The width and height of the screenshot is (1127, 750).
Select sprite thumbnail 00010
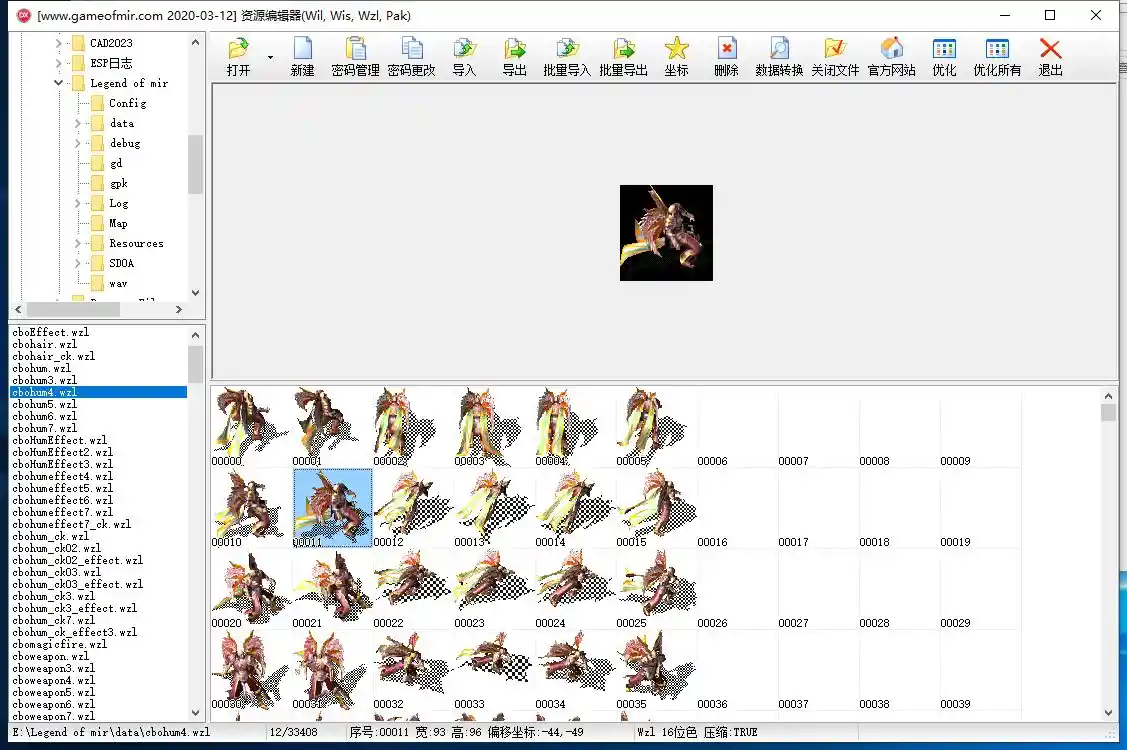click(x=251, y=508)
